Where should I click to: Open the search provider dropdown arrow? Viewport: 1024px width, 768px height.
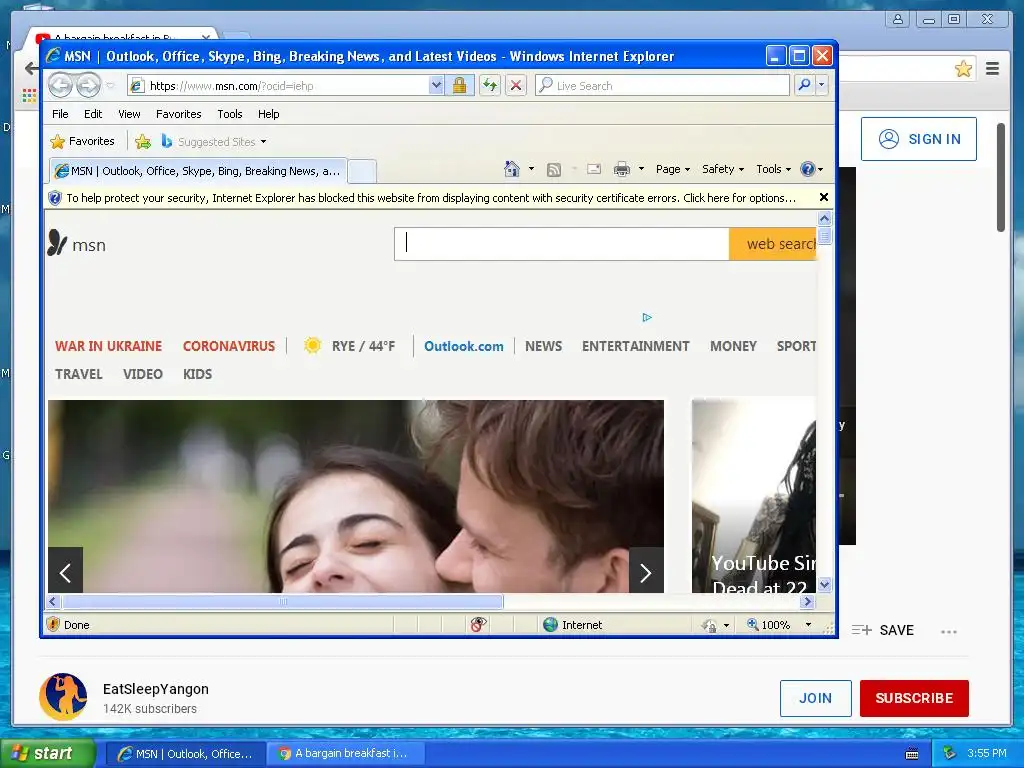[x=822, y=85]
